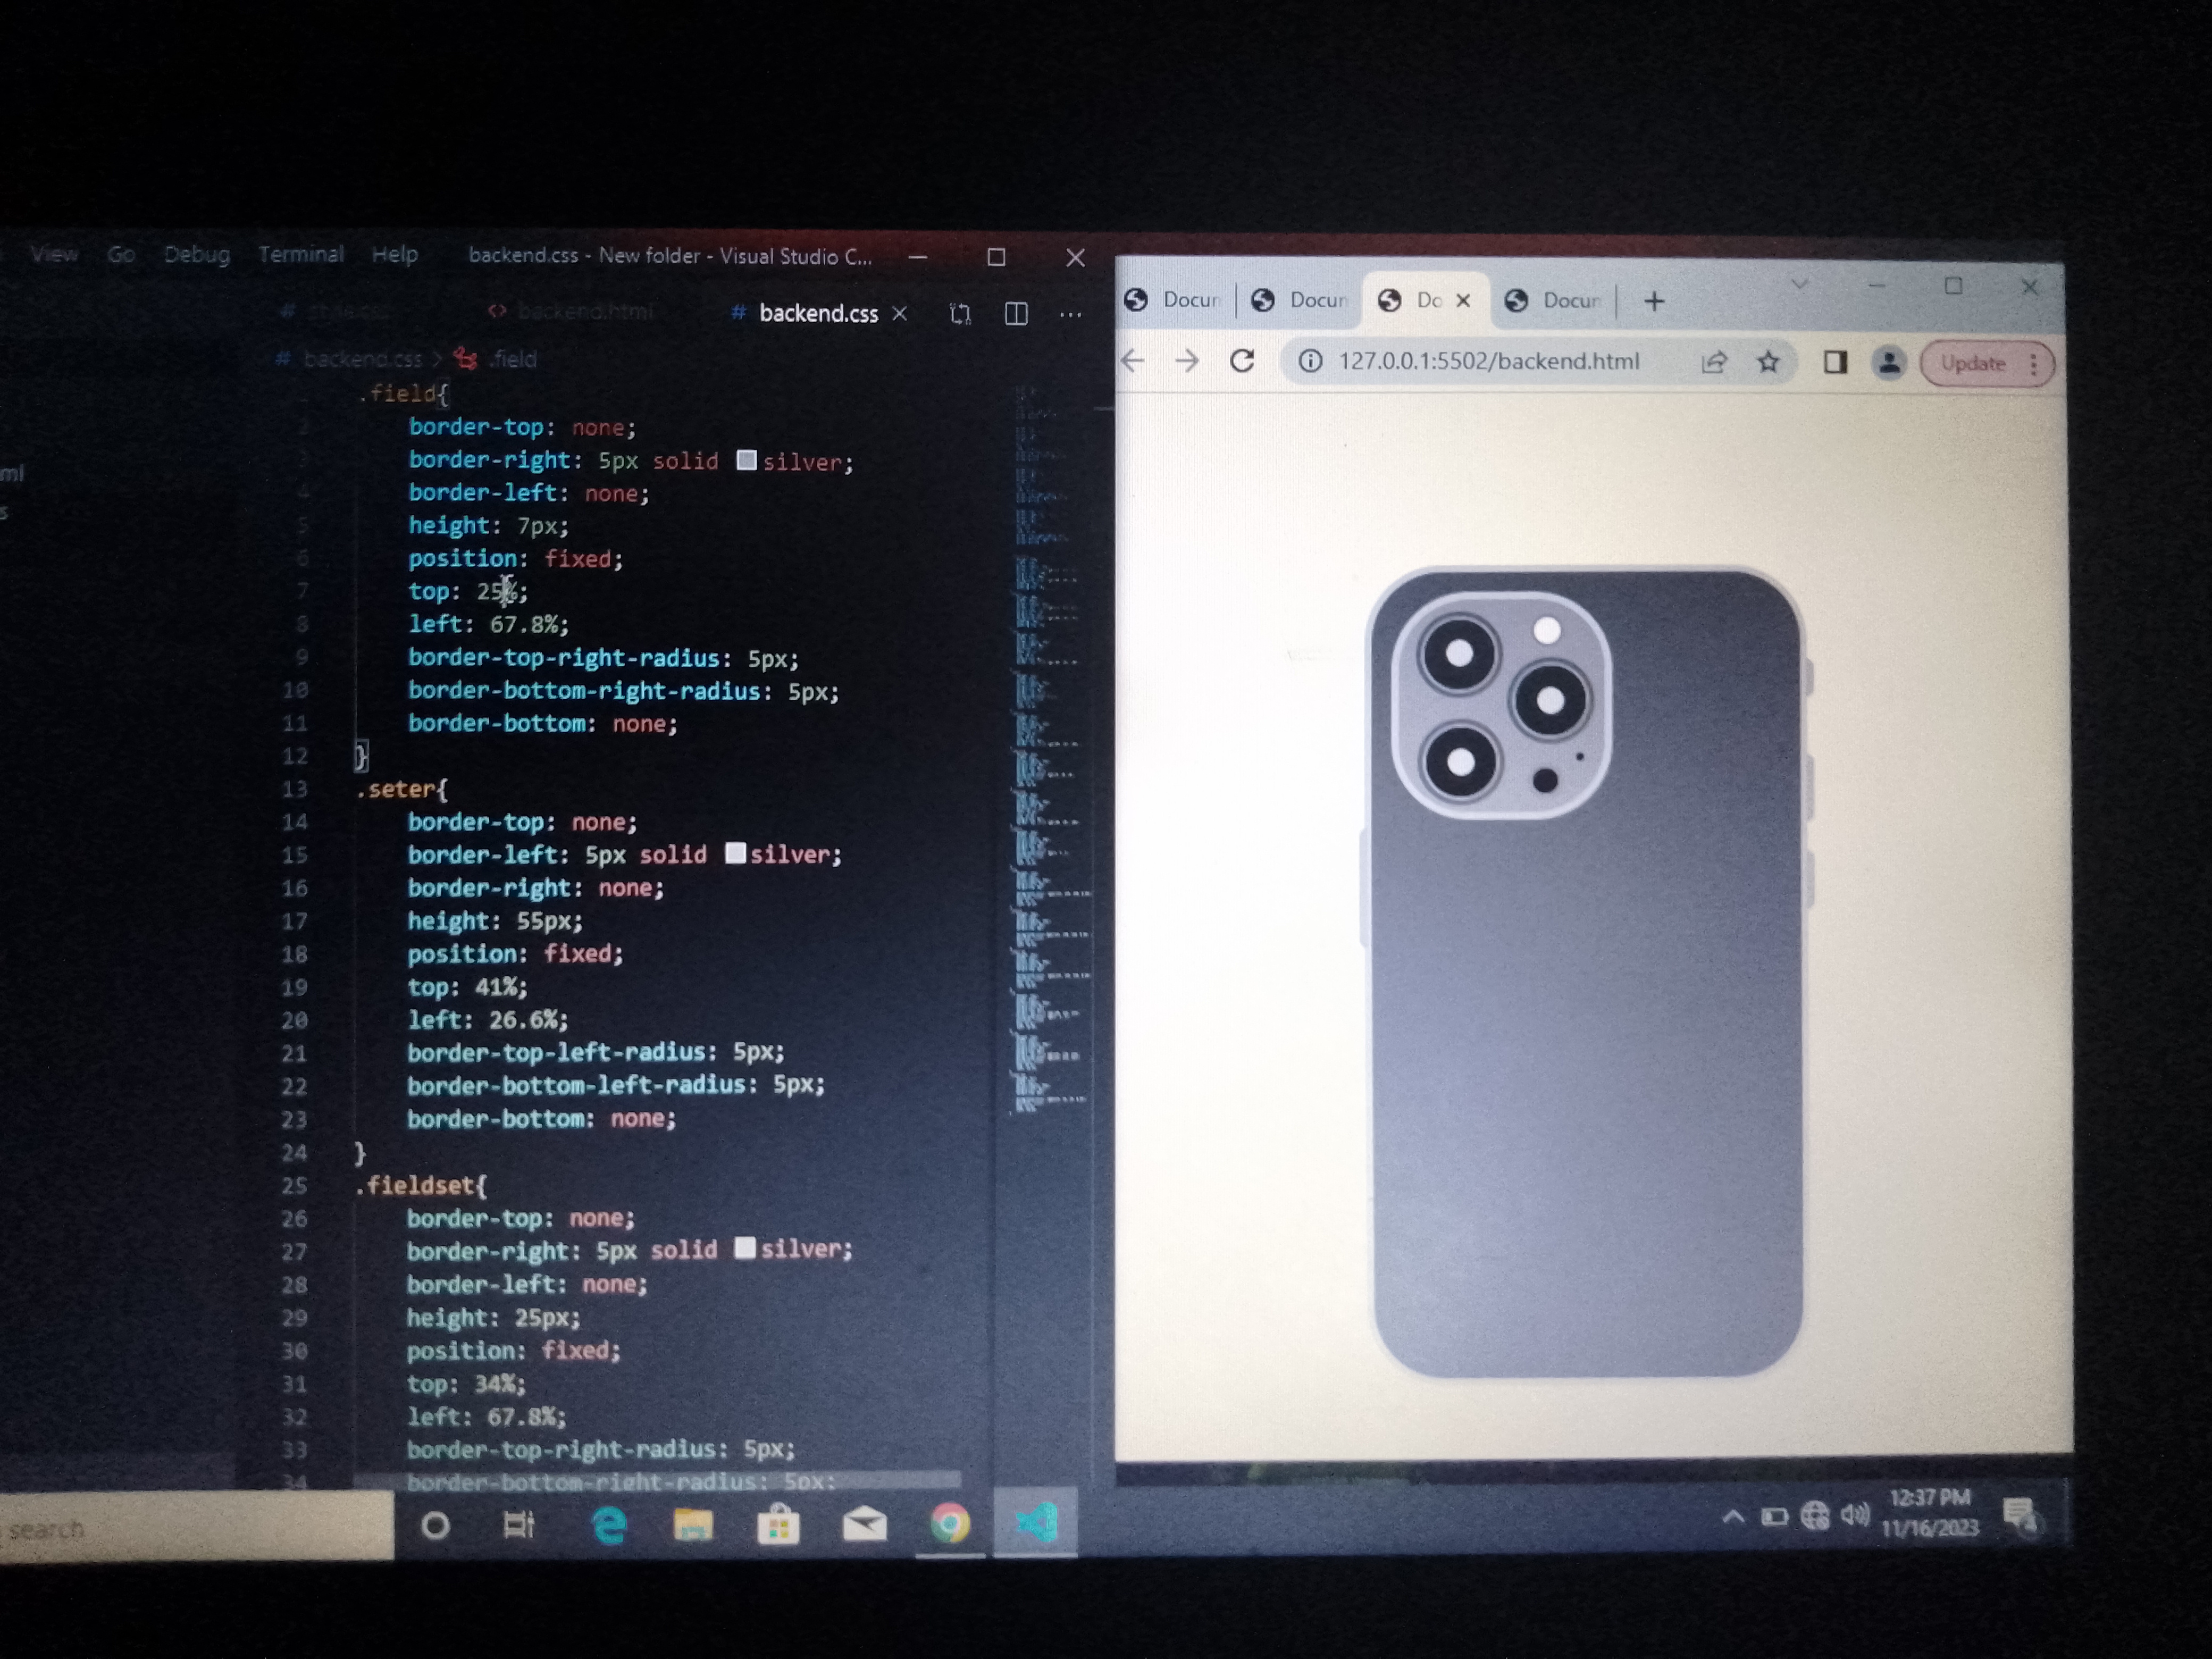2212x1659 pixels.
Task: Bookmark this page with the star
Action: coord(1768,362)
